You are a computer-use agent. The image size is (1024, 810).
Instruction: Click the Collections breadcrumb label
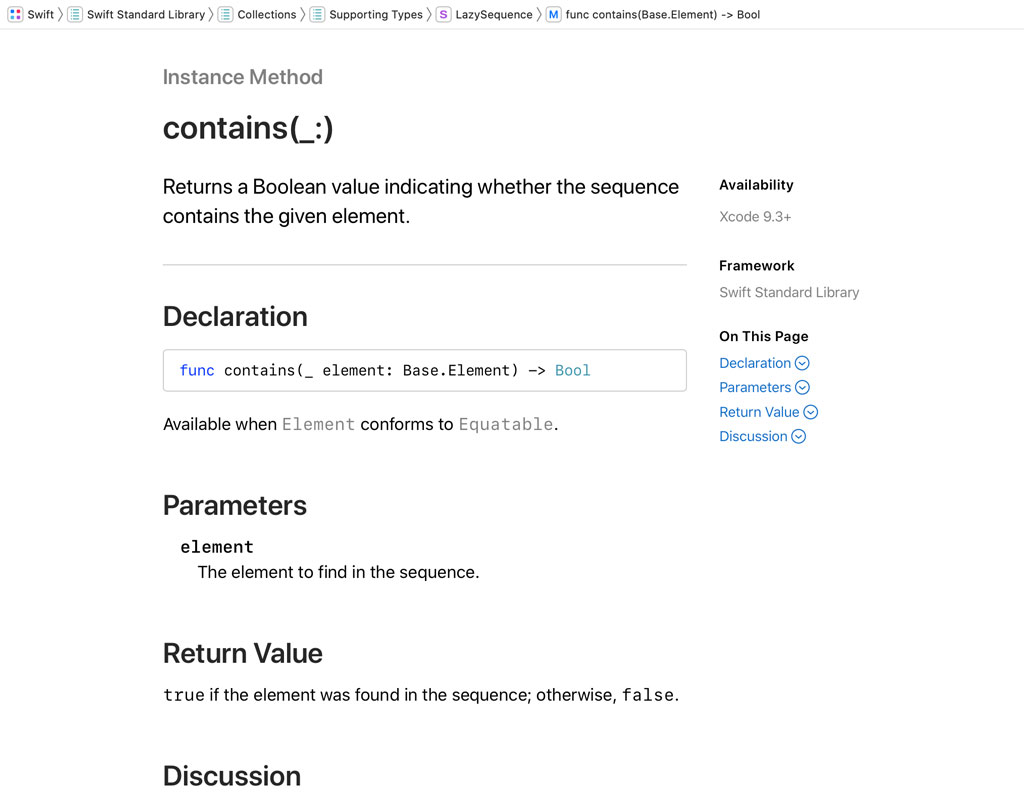pyautogui.click(x=266, y=15)
